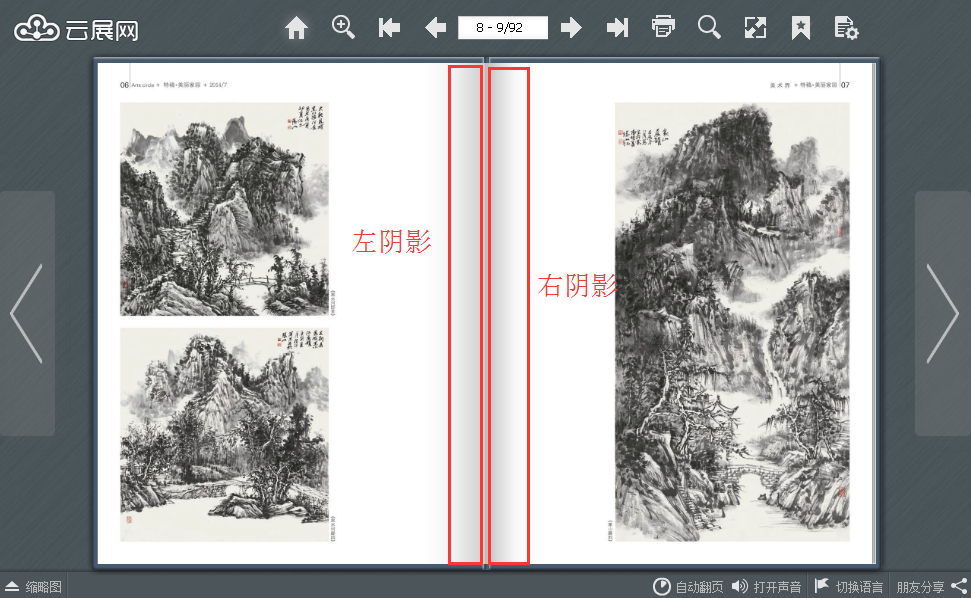Click the zoom in magnifier icon
Screen dimensions: 971x598
click(342, 28)
